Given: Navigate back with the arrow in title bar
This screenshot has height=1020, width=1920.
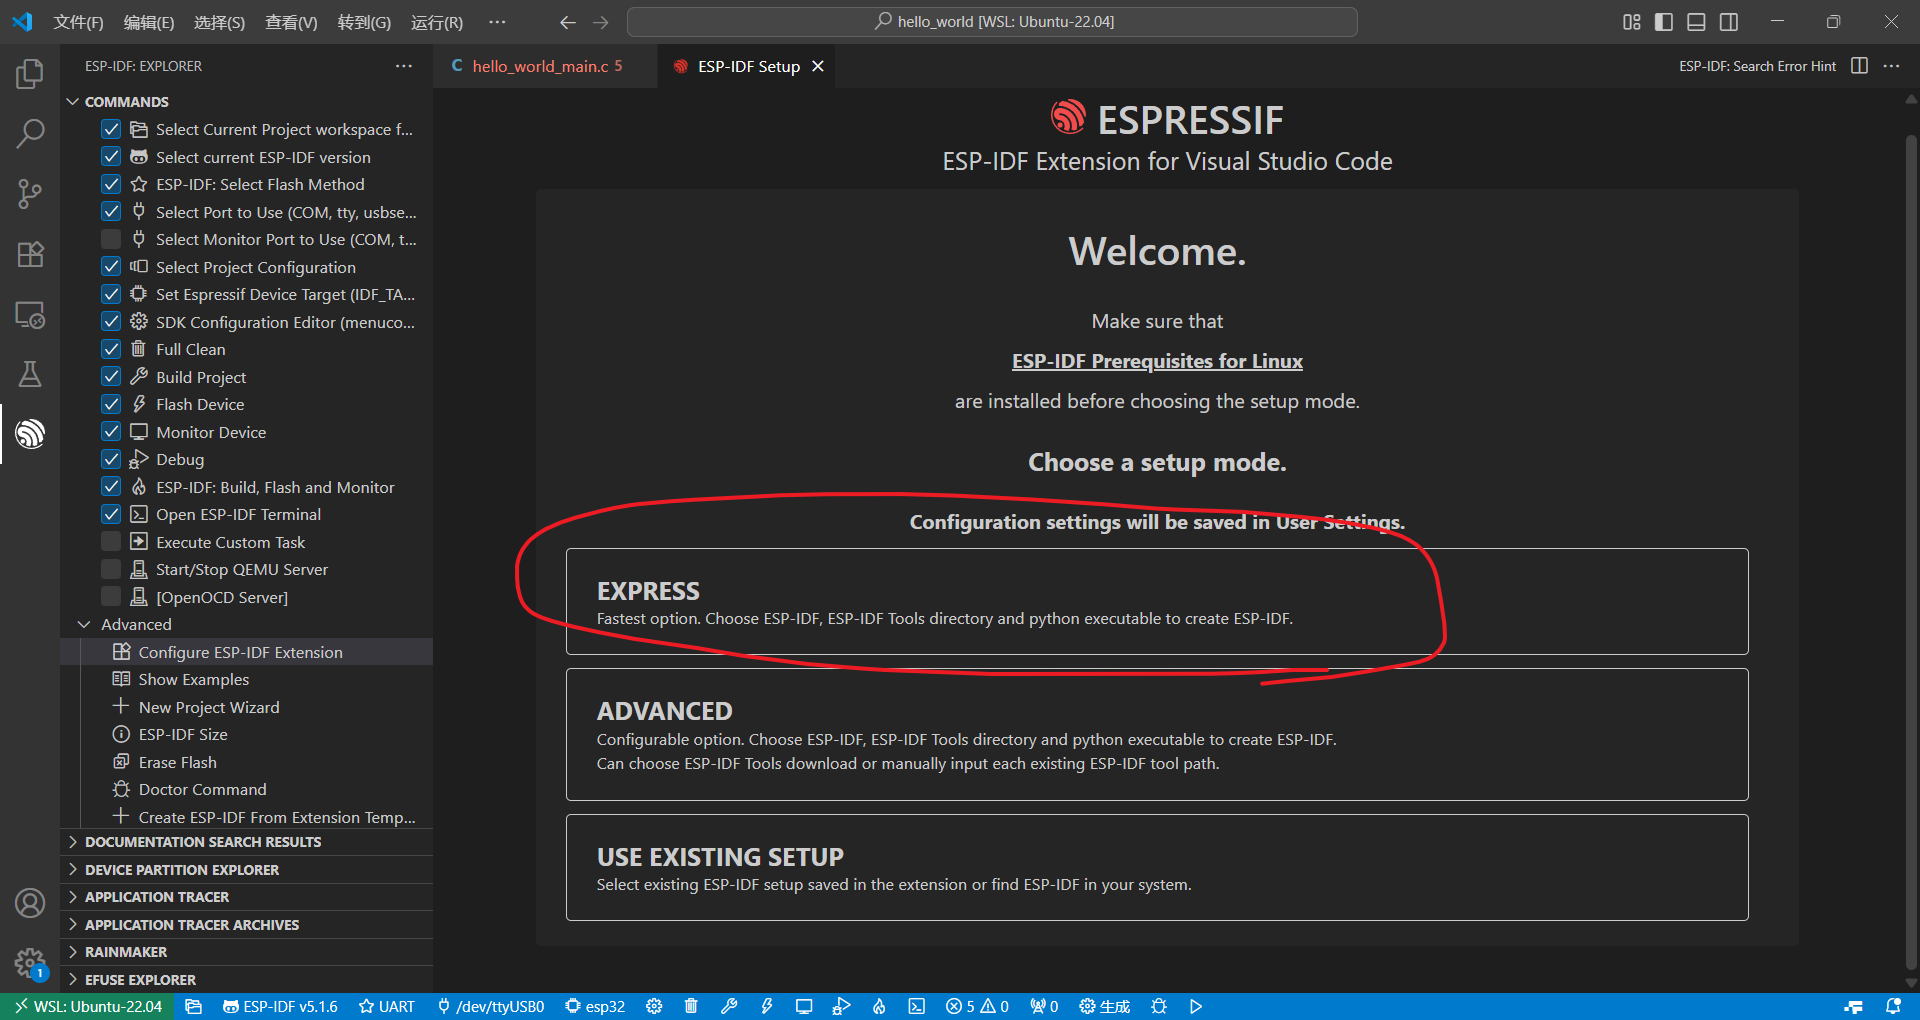Looking at the screenshot, I should [x=568, y=22].
